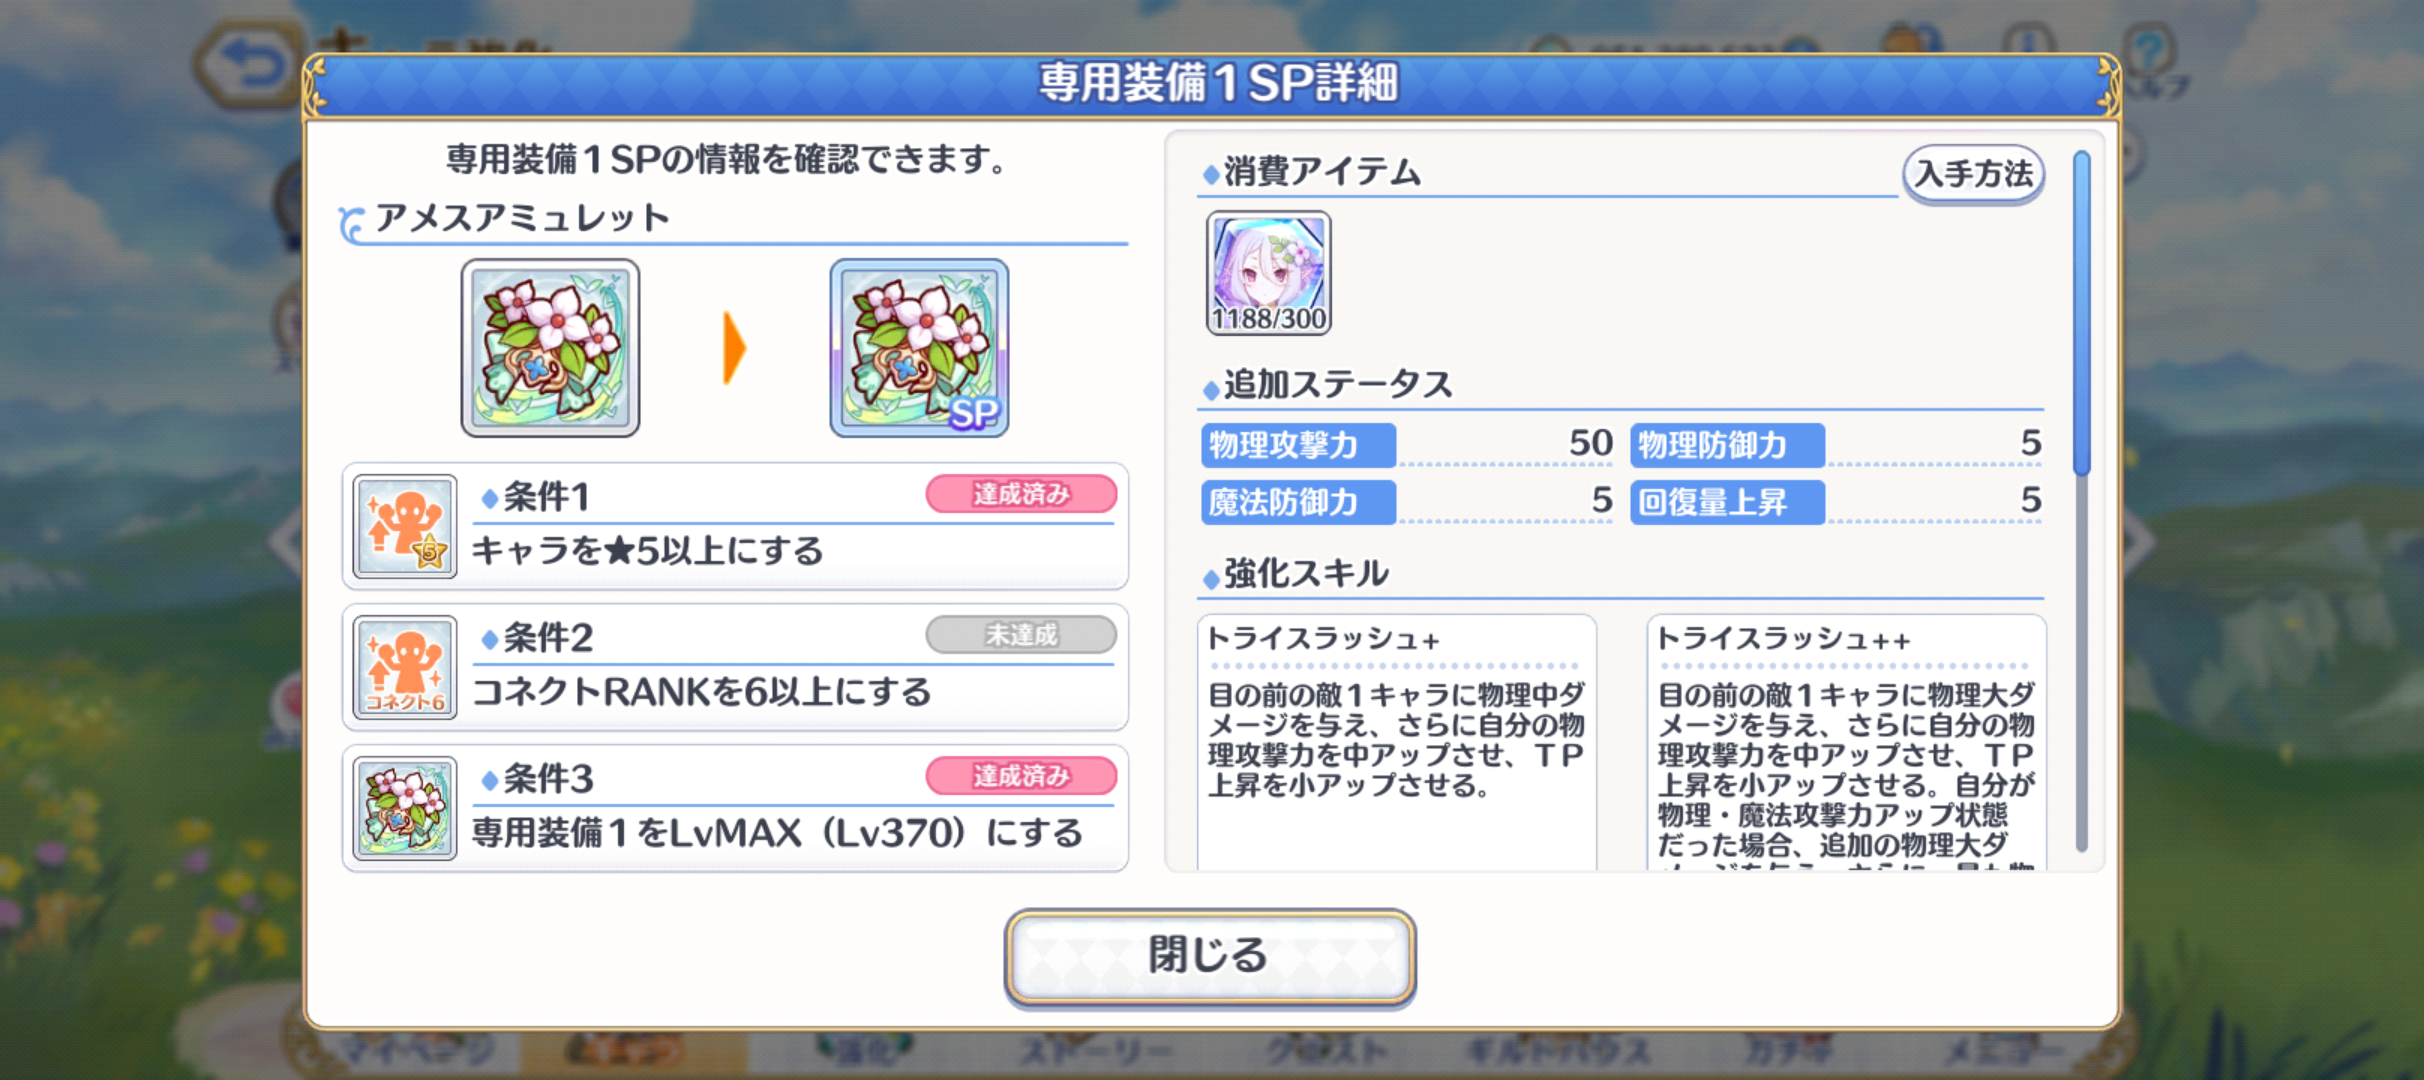The width and height of the screenshot is (2424, 1080).
Task: Select the クエスト tab in bottom menu
Action: point(1328,1050)
